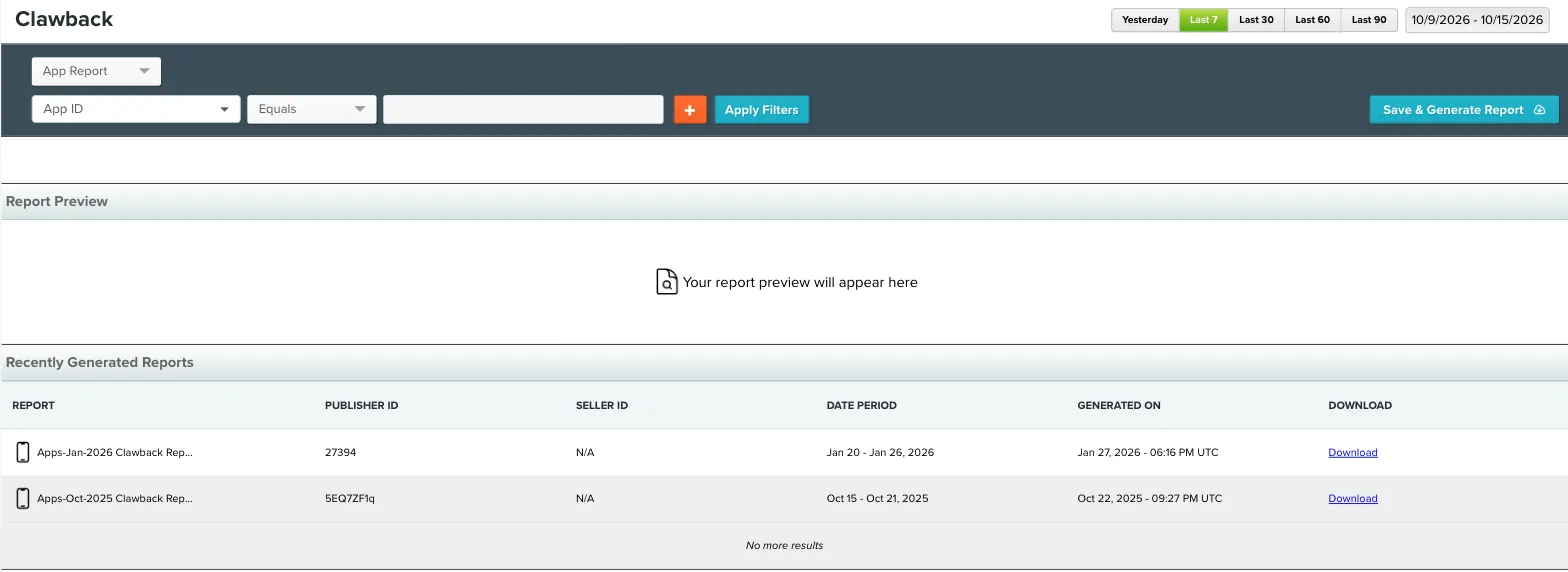Select the Apps-Oct-2025 Clawback Rep... report name

pos(115,499)
